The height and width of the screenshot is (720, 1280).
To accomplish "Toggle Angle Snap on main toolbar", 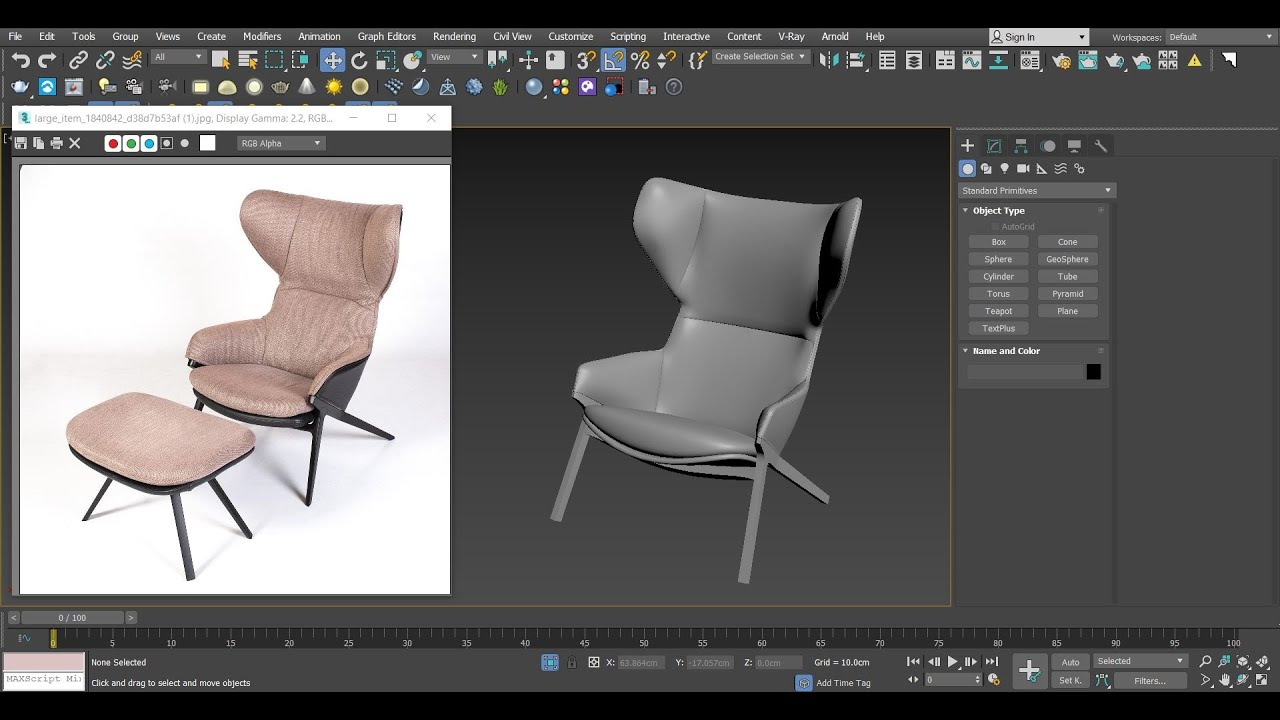I will coord(613,60).
